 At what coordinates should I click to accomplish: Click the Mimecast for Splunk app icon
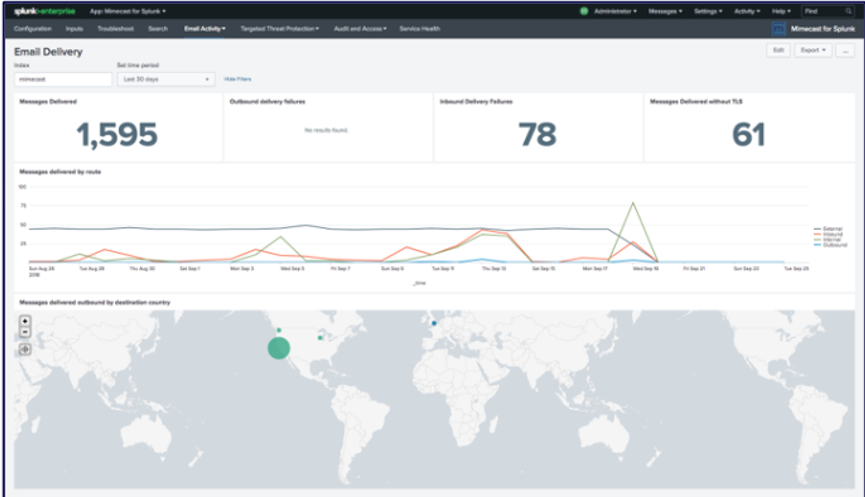click(x=779, y=29)
